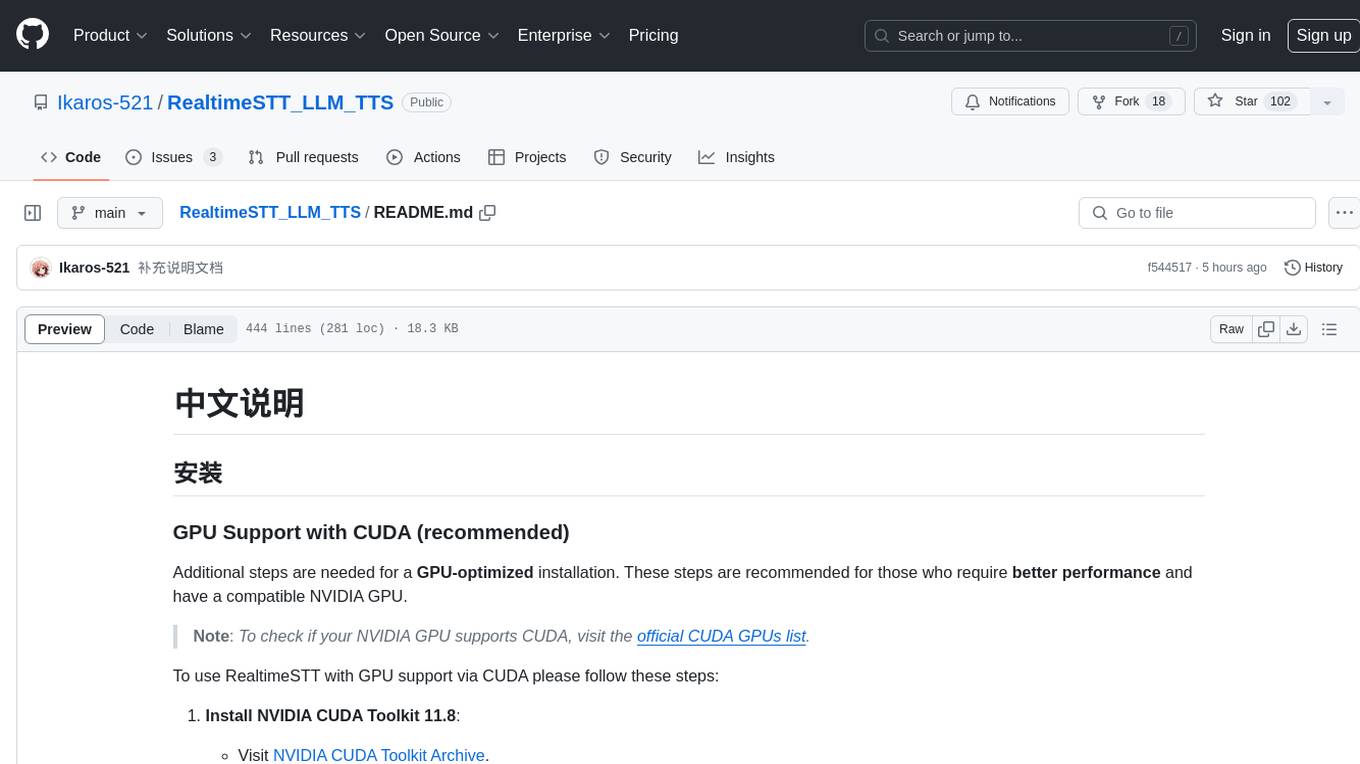Expand the Enterprise menu

coord(564,35)
